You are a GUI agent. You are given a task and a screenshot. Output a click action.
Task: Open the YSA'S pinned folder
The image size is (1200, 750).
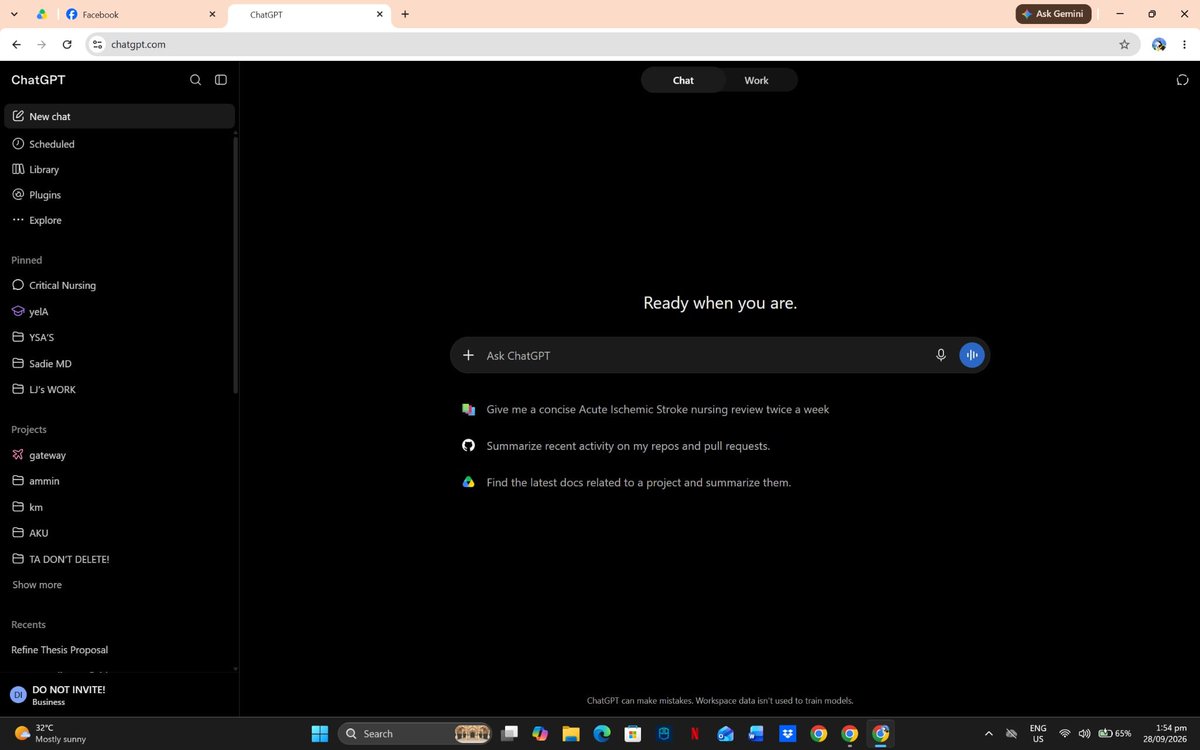click(120, 337)
